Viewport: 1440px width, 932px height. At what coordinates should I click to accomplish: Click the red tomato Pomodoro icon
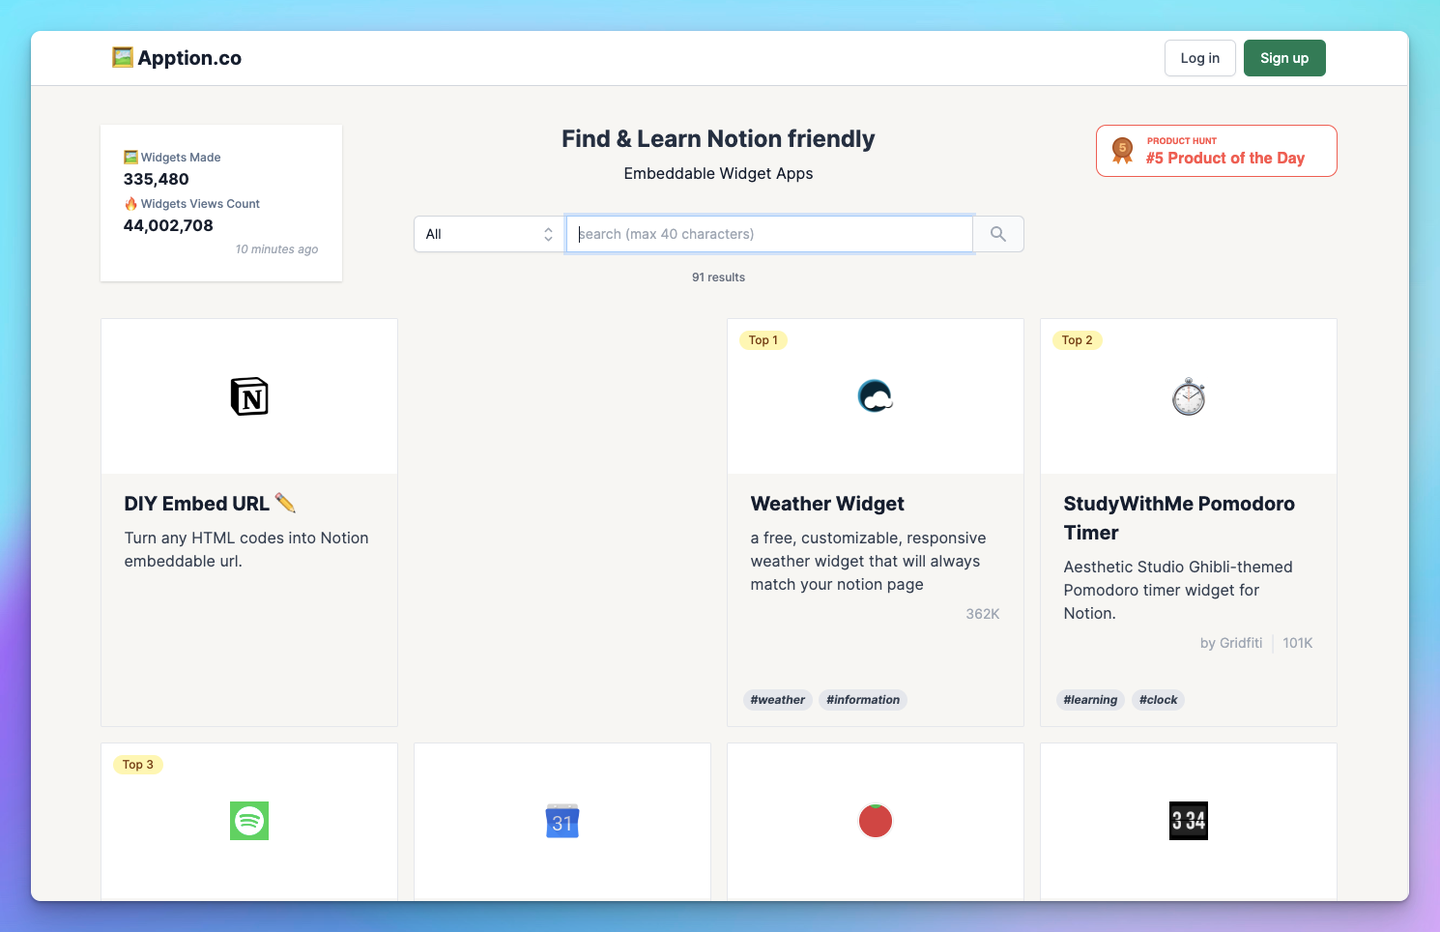(875, 821)
